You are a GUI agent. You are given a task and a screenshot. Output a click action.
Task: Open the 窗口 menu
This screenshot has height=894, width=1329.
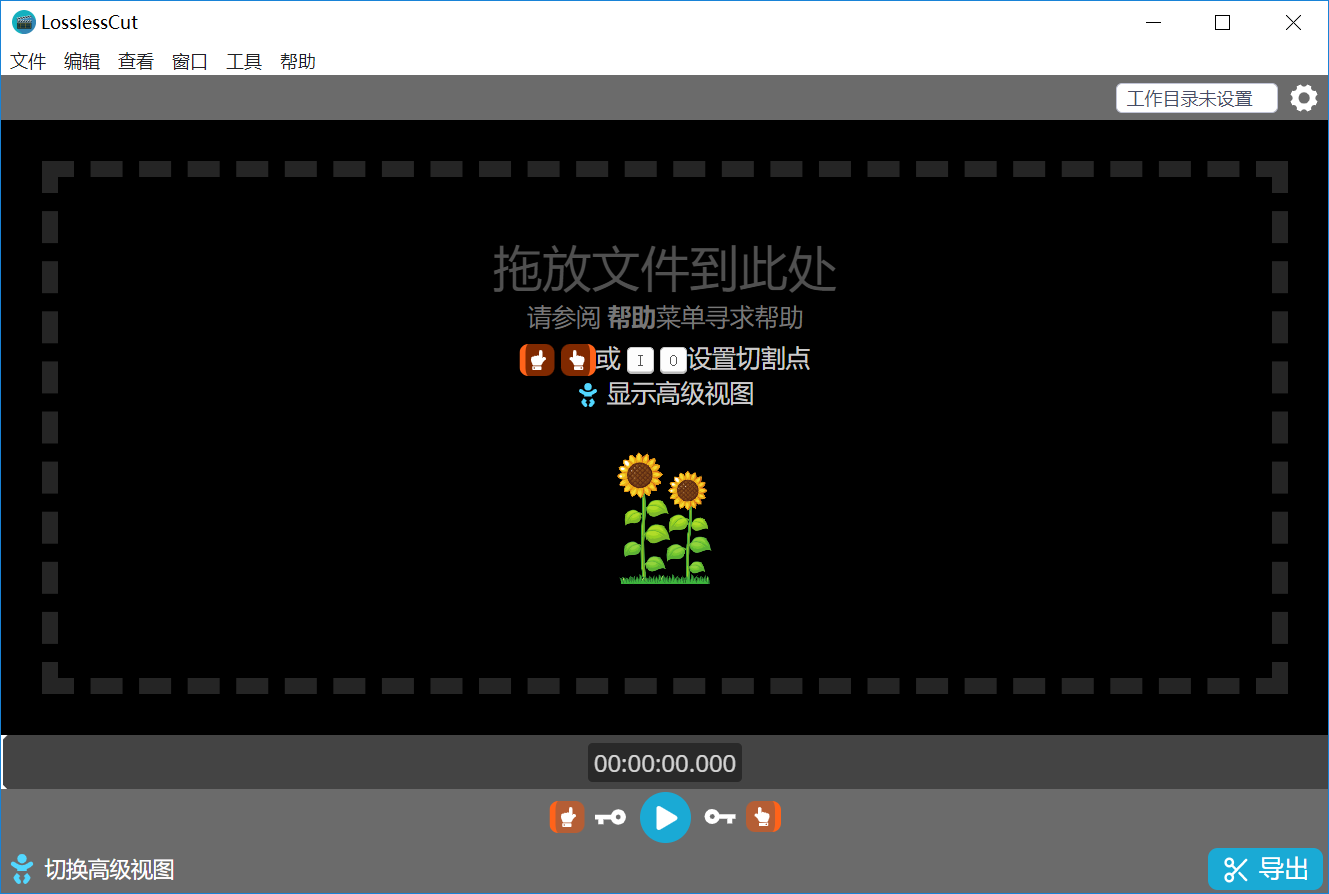point(190,61)
